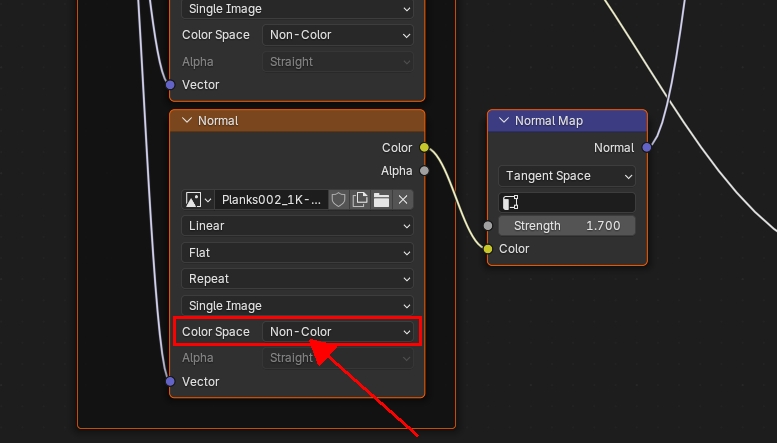Click the Color input socket on Normal Map

tap(488, 249)
